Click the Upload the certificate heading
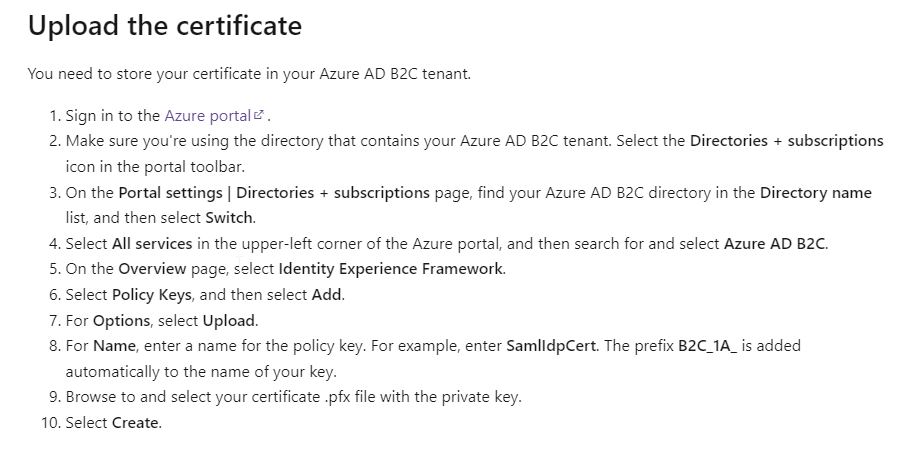The height and width of the screenshot is (449, 898). pos(165,25)
